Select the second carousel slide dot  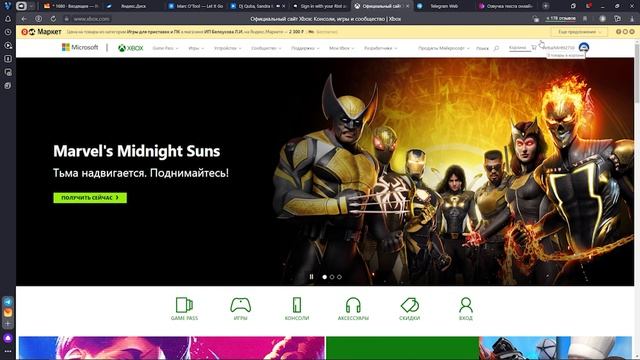click(x=332, y=277)
